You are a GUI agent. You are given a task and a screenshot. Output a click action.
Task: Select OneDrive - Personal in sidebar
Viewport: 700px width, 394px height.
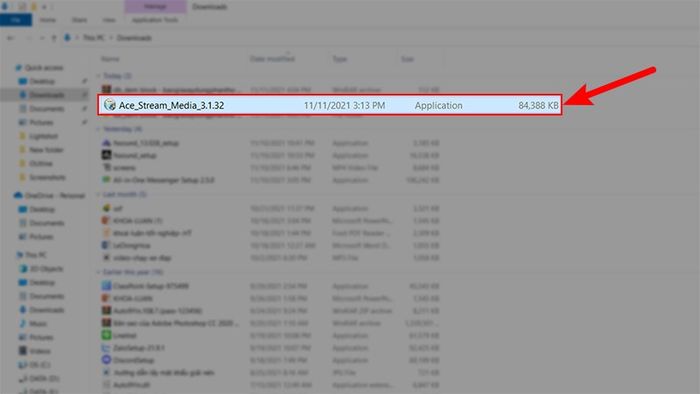[x=54, y=195]
